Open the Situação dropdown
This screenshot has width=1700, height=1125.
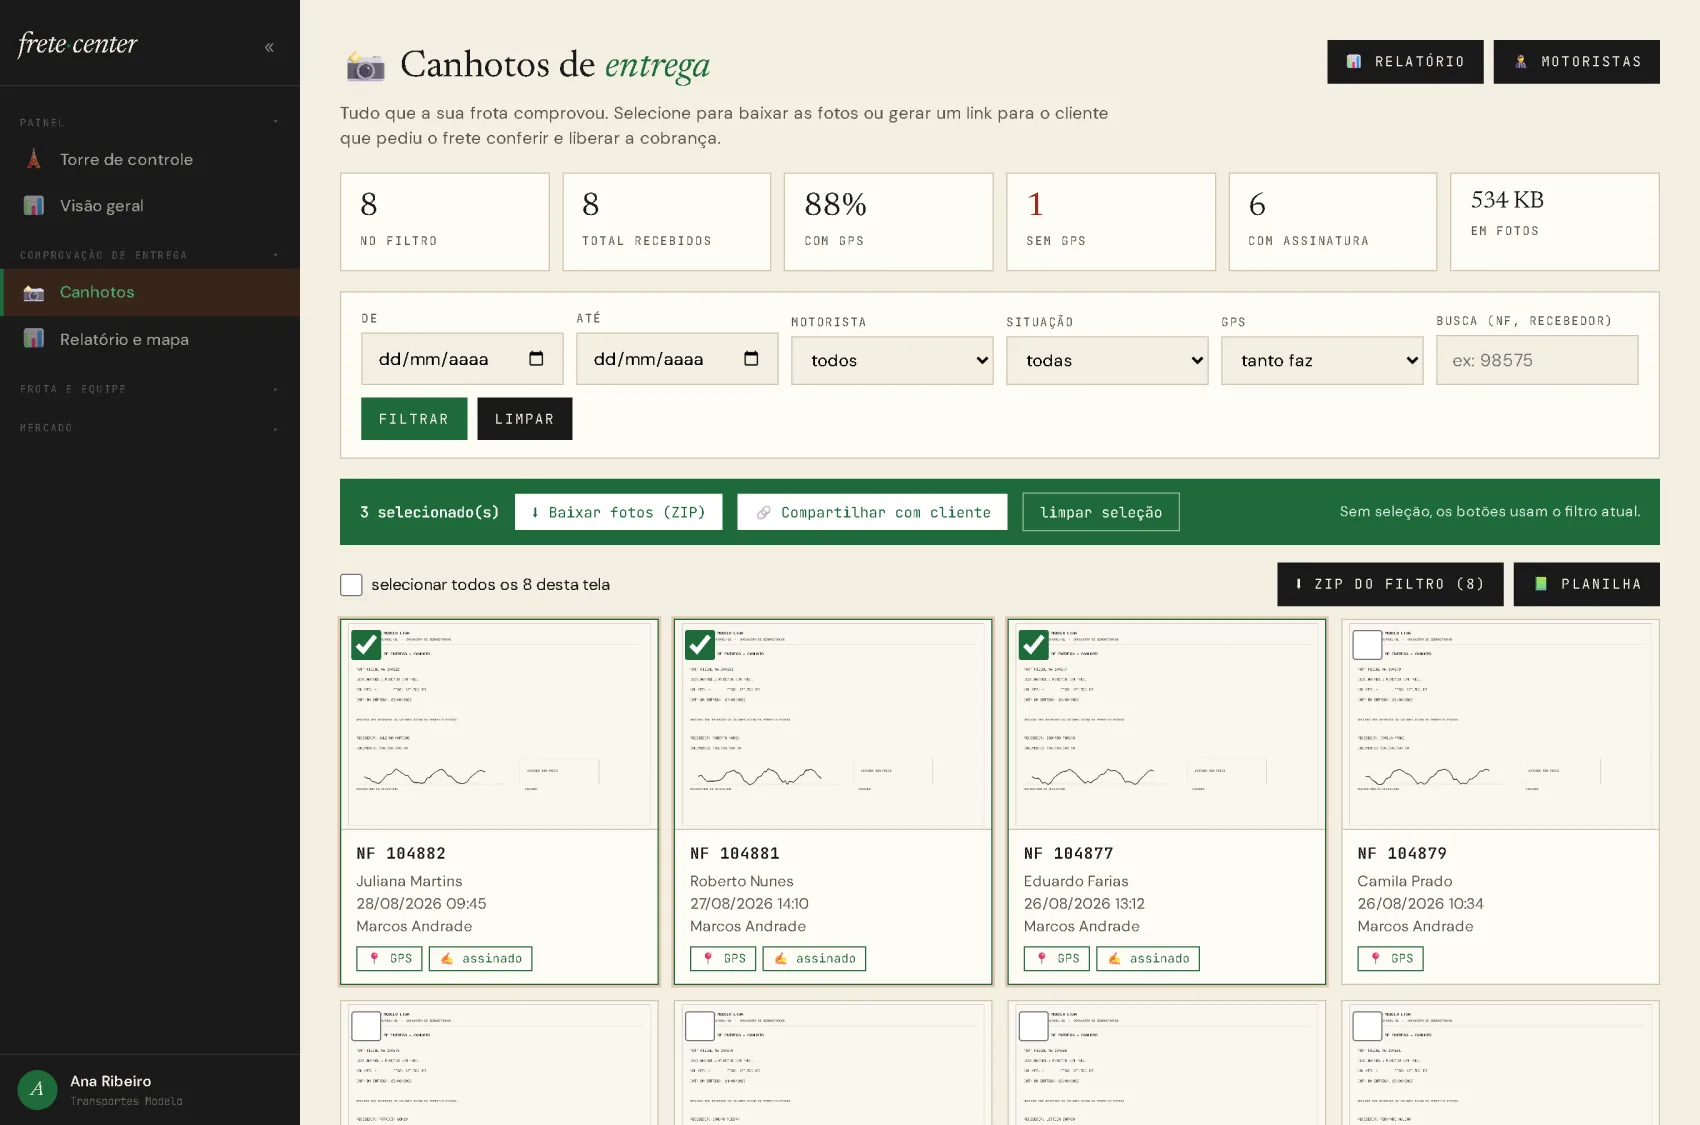click(1107, 360)
